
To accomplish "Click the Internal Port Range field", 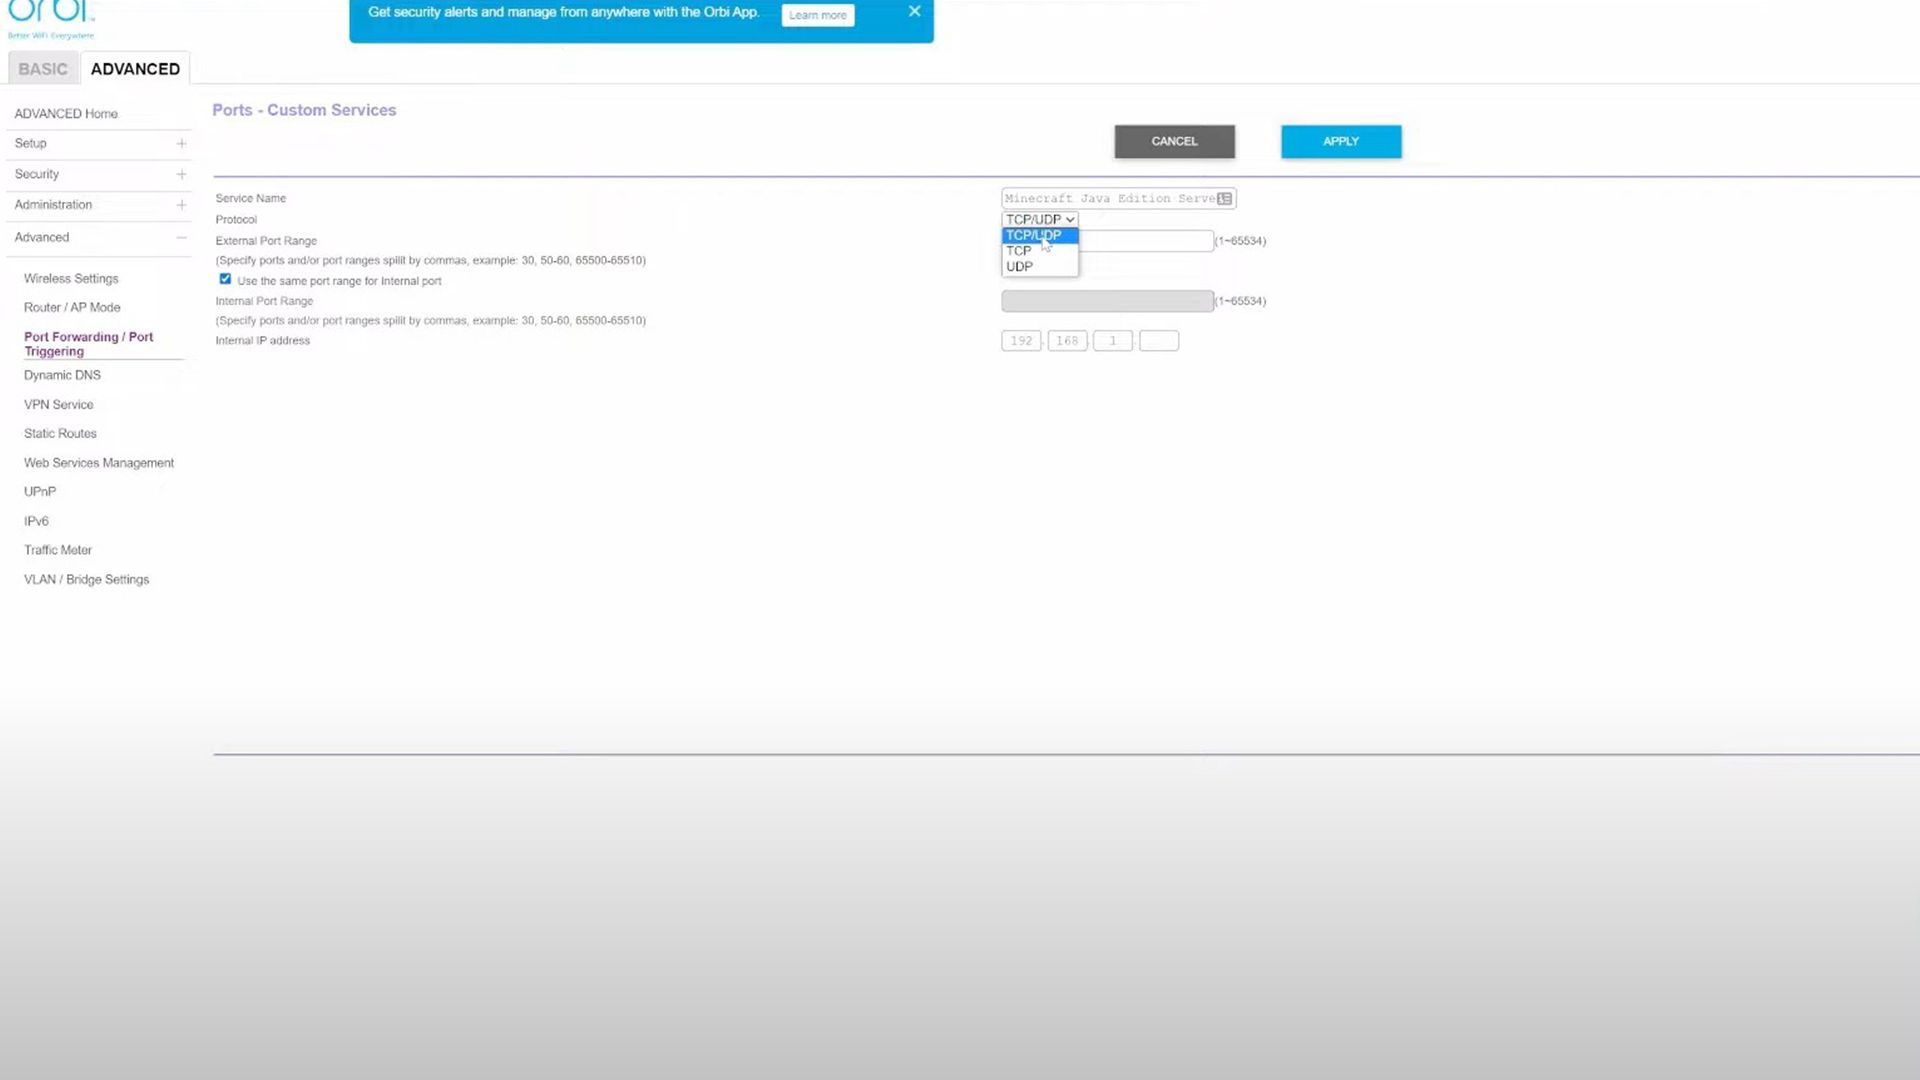I will (1107, 301).
